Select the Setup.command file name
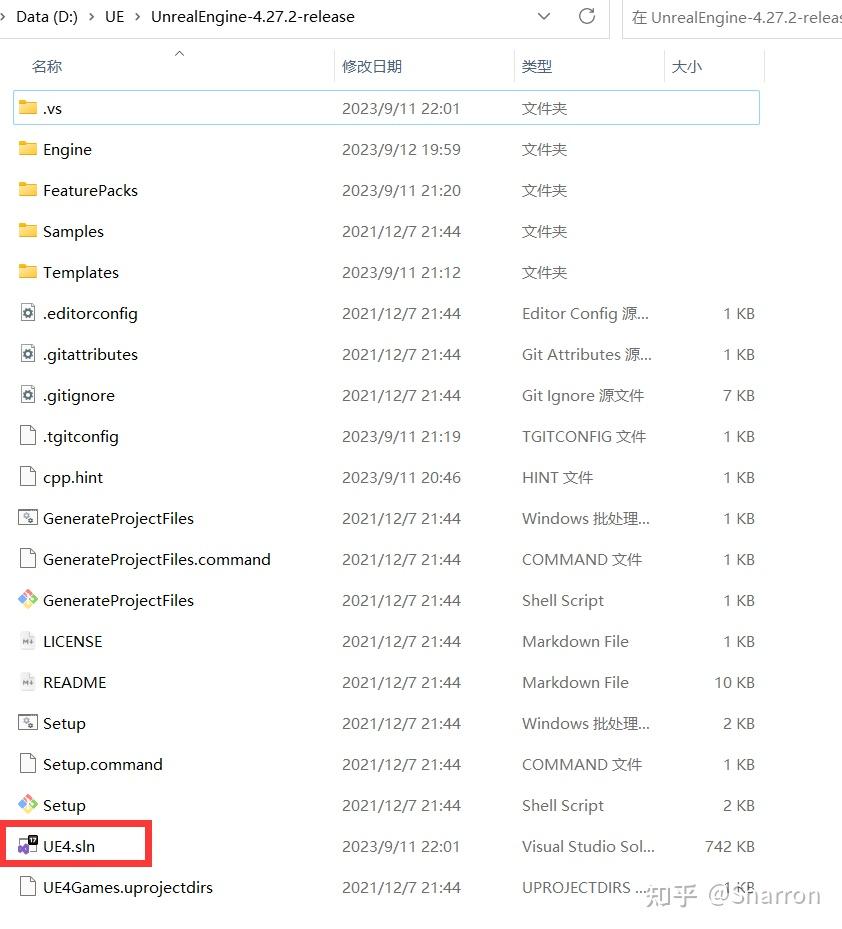Image resolution: width=842 pixels, height=929 pixels. (x=103, y=764)
